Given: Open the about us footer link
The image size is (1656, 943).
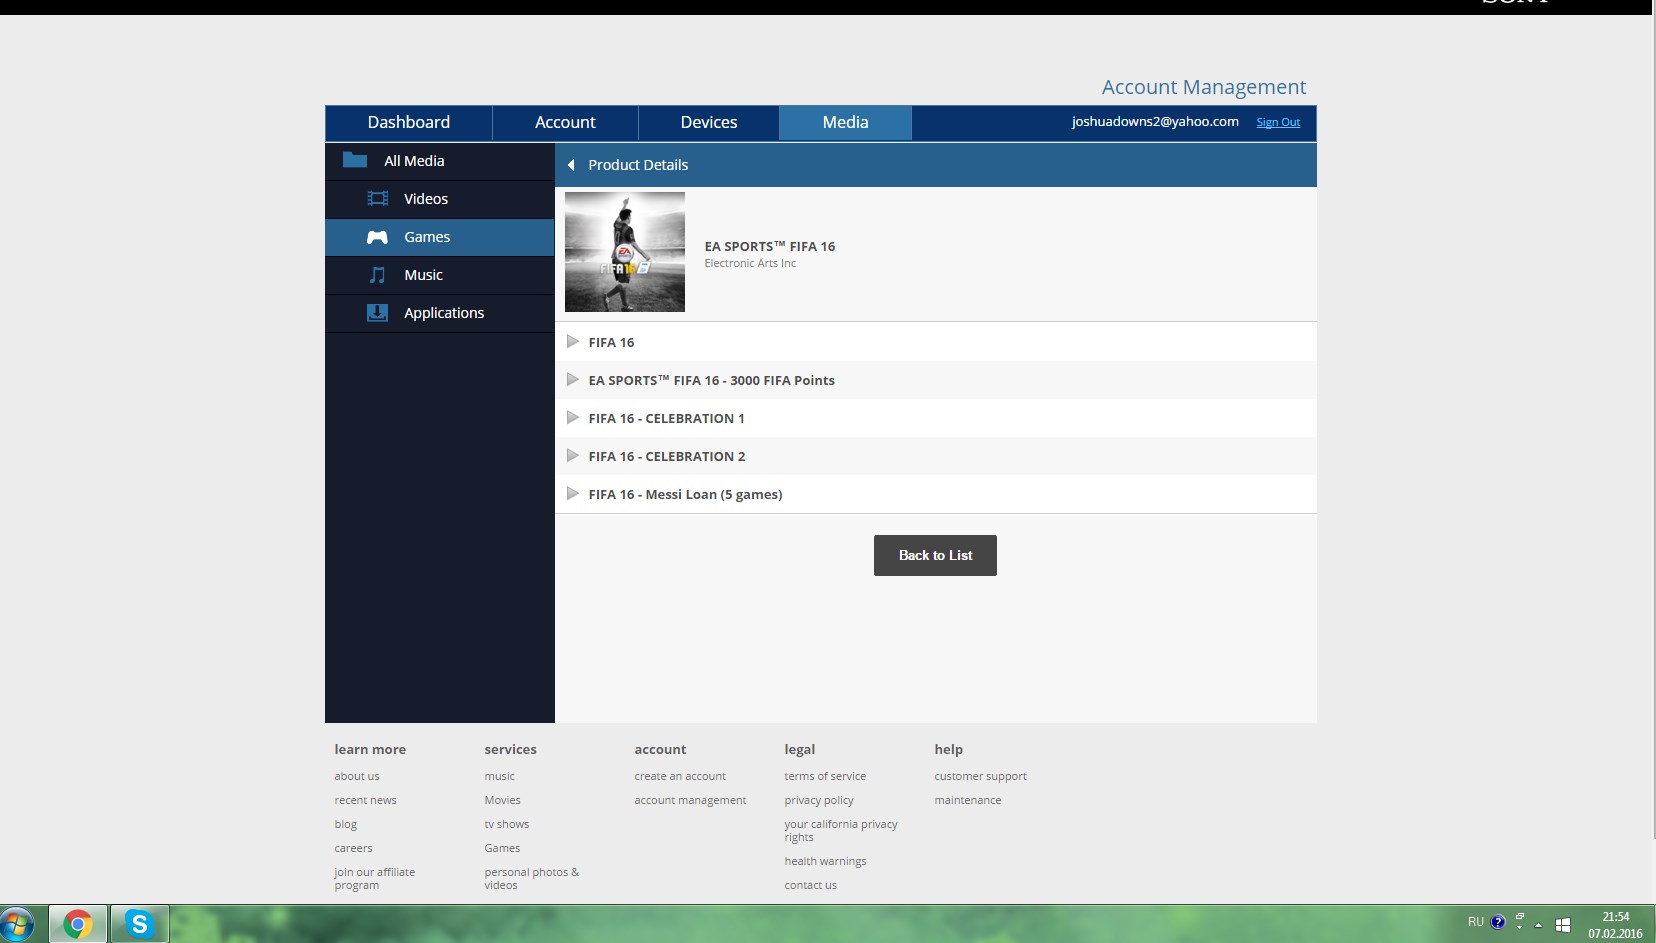Looking at the screenshot, I should pyautogui.click(x=357, y=776).
